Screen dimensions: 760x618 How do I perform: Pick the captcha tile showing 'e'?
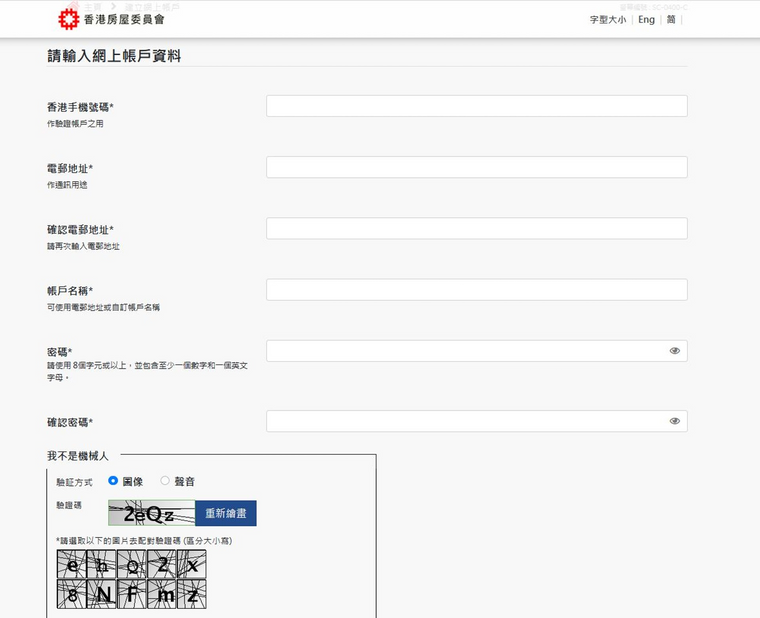coord(72,564)
